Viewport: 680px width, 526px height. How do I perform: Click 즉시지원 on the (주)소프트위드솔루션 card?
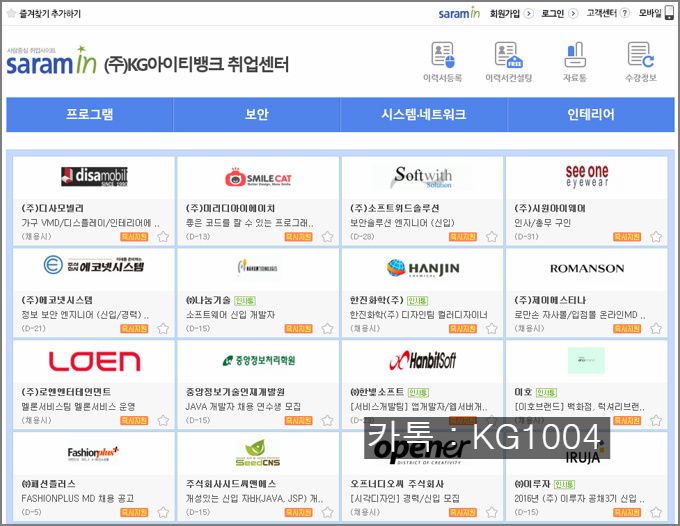(463, 237)
